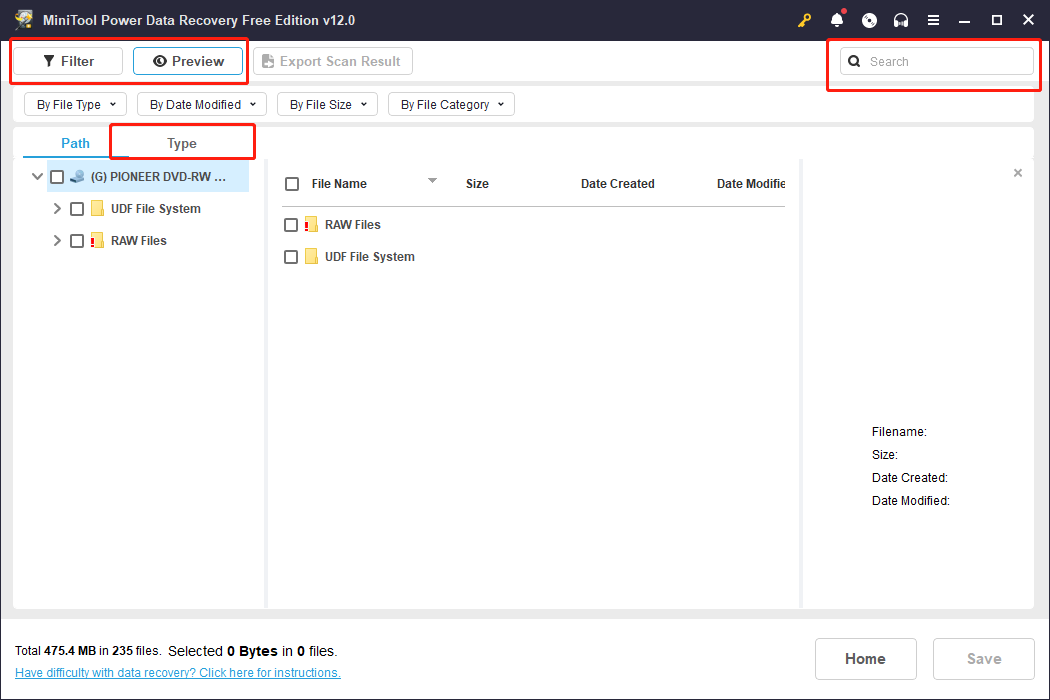
Task: Click RAW Files folder icon in file list
Action: pyautogui.click(x=311, y=224)
